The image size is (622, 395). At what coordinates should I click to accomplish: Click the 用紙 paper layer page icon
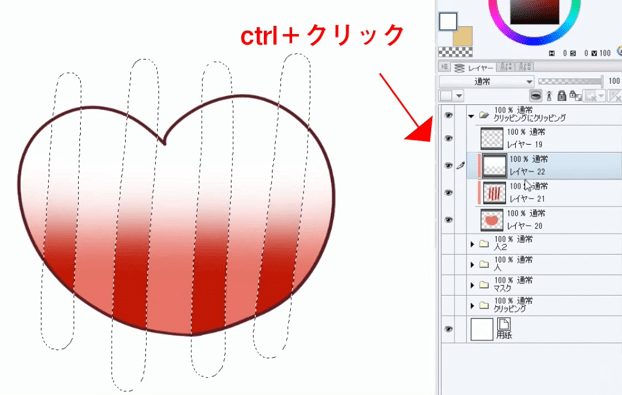503,324
